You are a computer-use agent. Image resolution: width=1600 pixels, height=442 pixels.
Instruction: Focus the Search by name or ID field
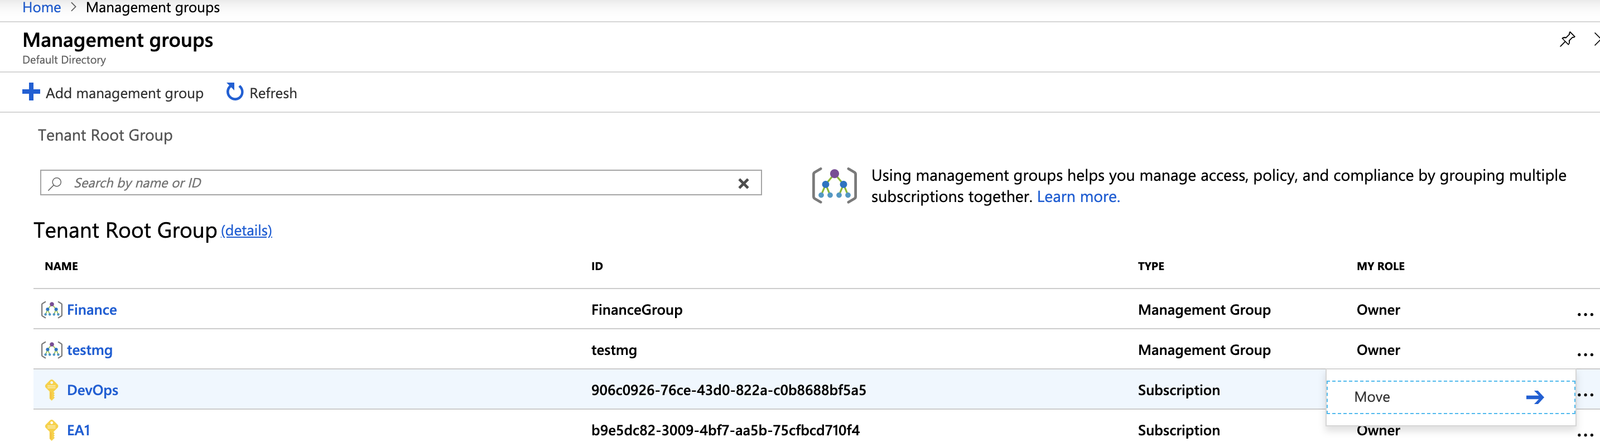click(400, 183)
